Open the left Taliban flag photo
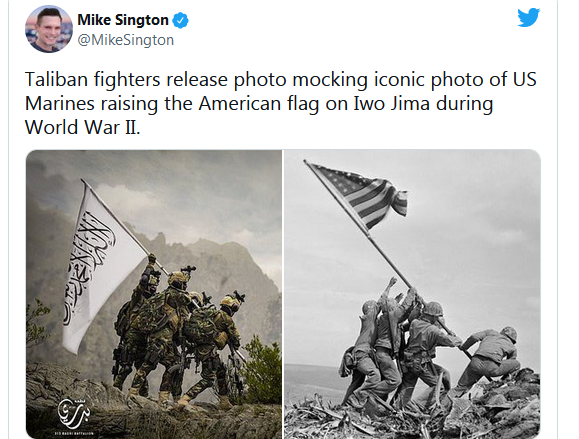 coord(154,294)
